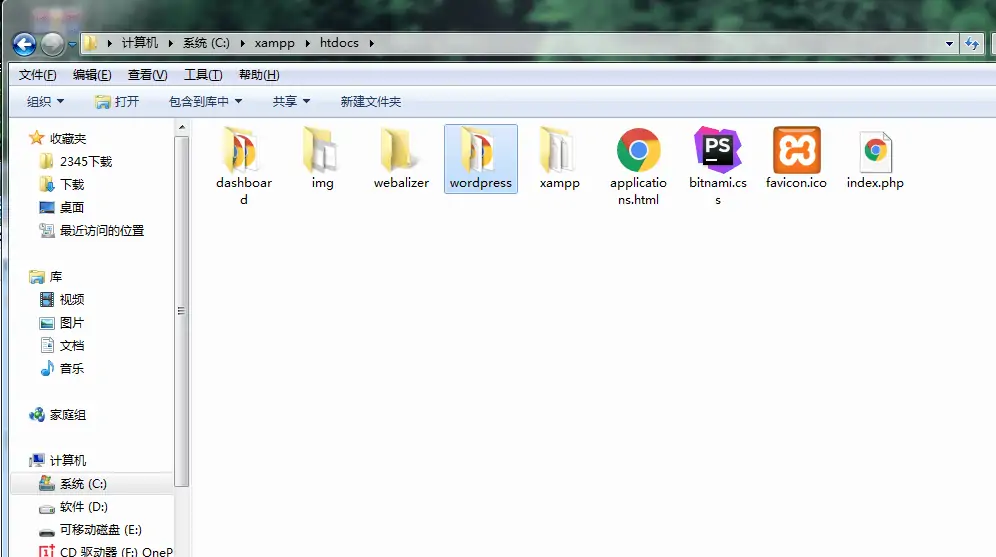
Task: Select the bitnami.css PhpStorm file icon
Action: (718, 150)
